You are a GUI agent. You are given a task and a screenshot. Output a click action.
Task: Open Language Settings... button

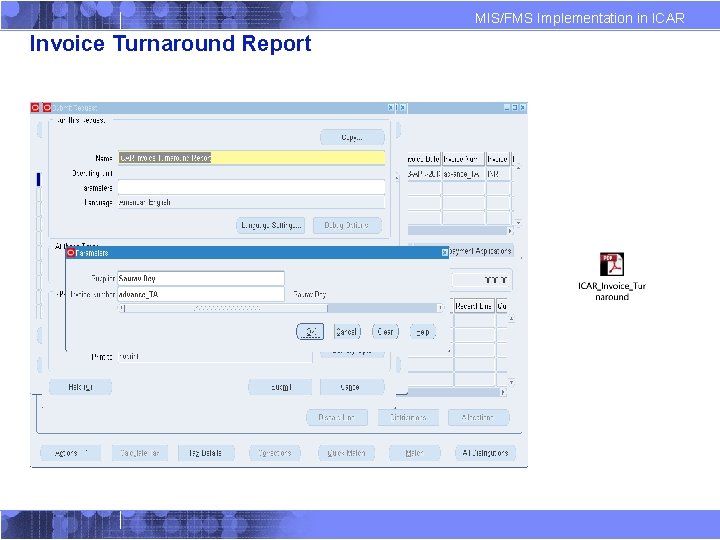coord(271,225)
